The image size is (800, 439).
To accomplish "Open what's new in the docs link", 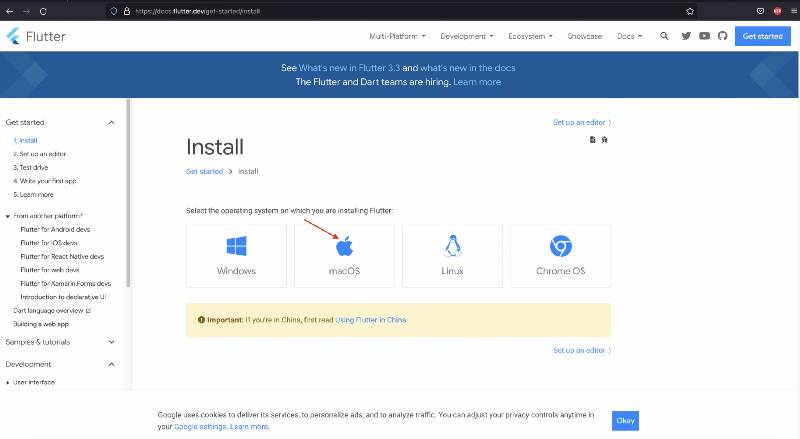I will [x=468, y=68].
